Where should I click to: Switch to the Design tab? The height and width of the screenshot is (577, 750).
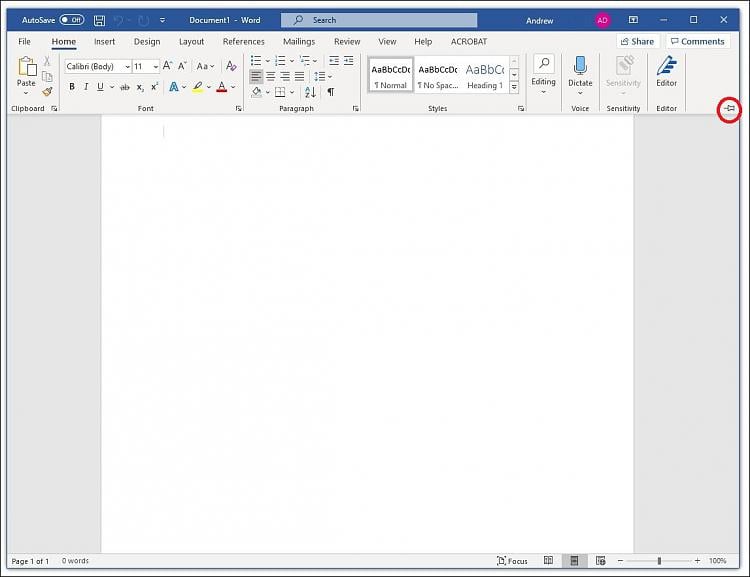[x=147, y=42]
